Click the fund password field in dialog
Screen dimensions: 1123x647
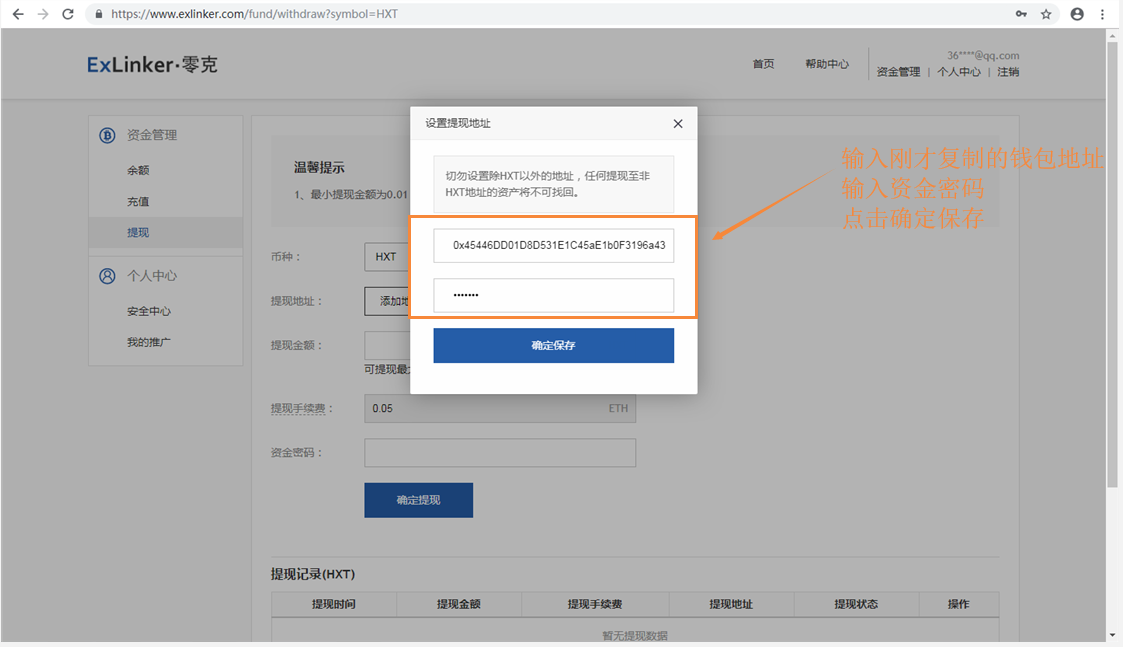[x=554, y=295]
